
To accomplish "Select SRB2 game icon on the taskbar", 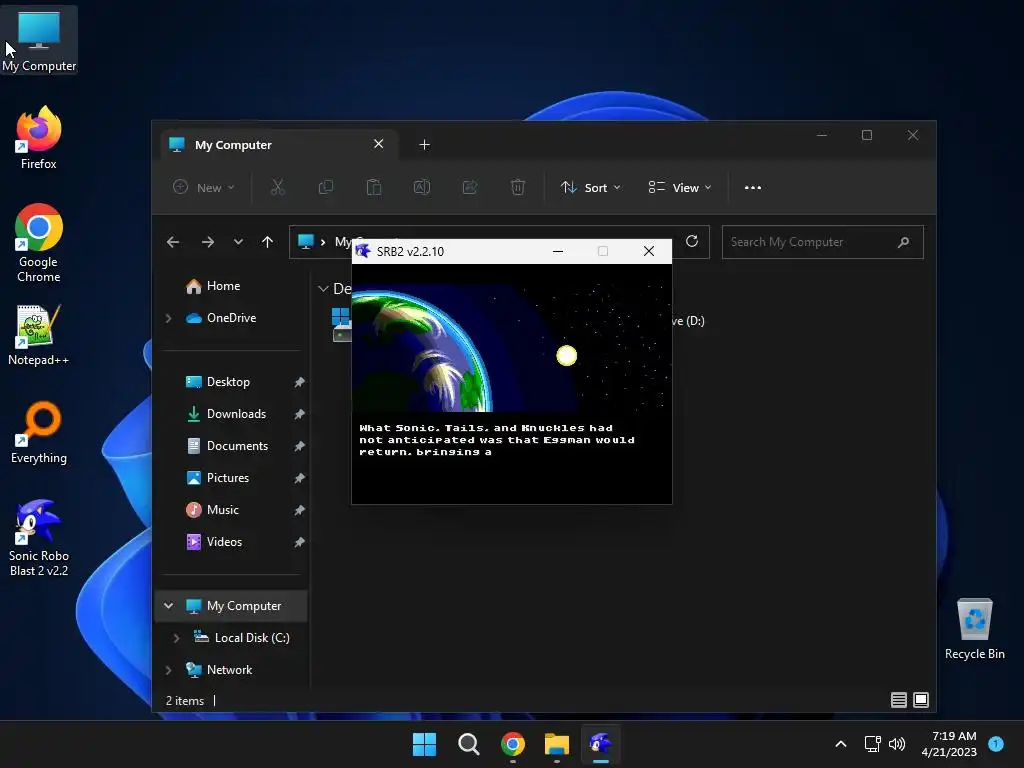I will (x=600, y=744).
